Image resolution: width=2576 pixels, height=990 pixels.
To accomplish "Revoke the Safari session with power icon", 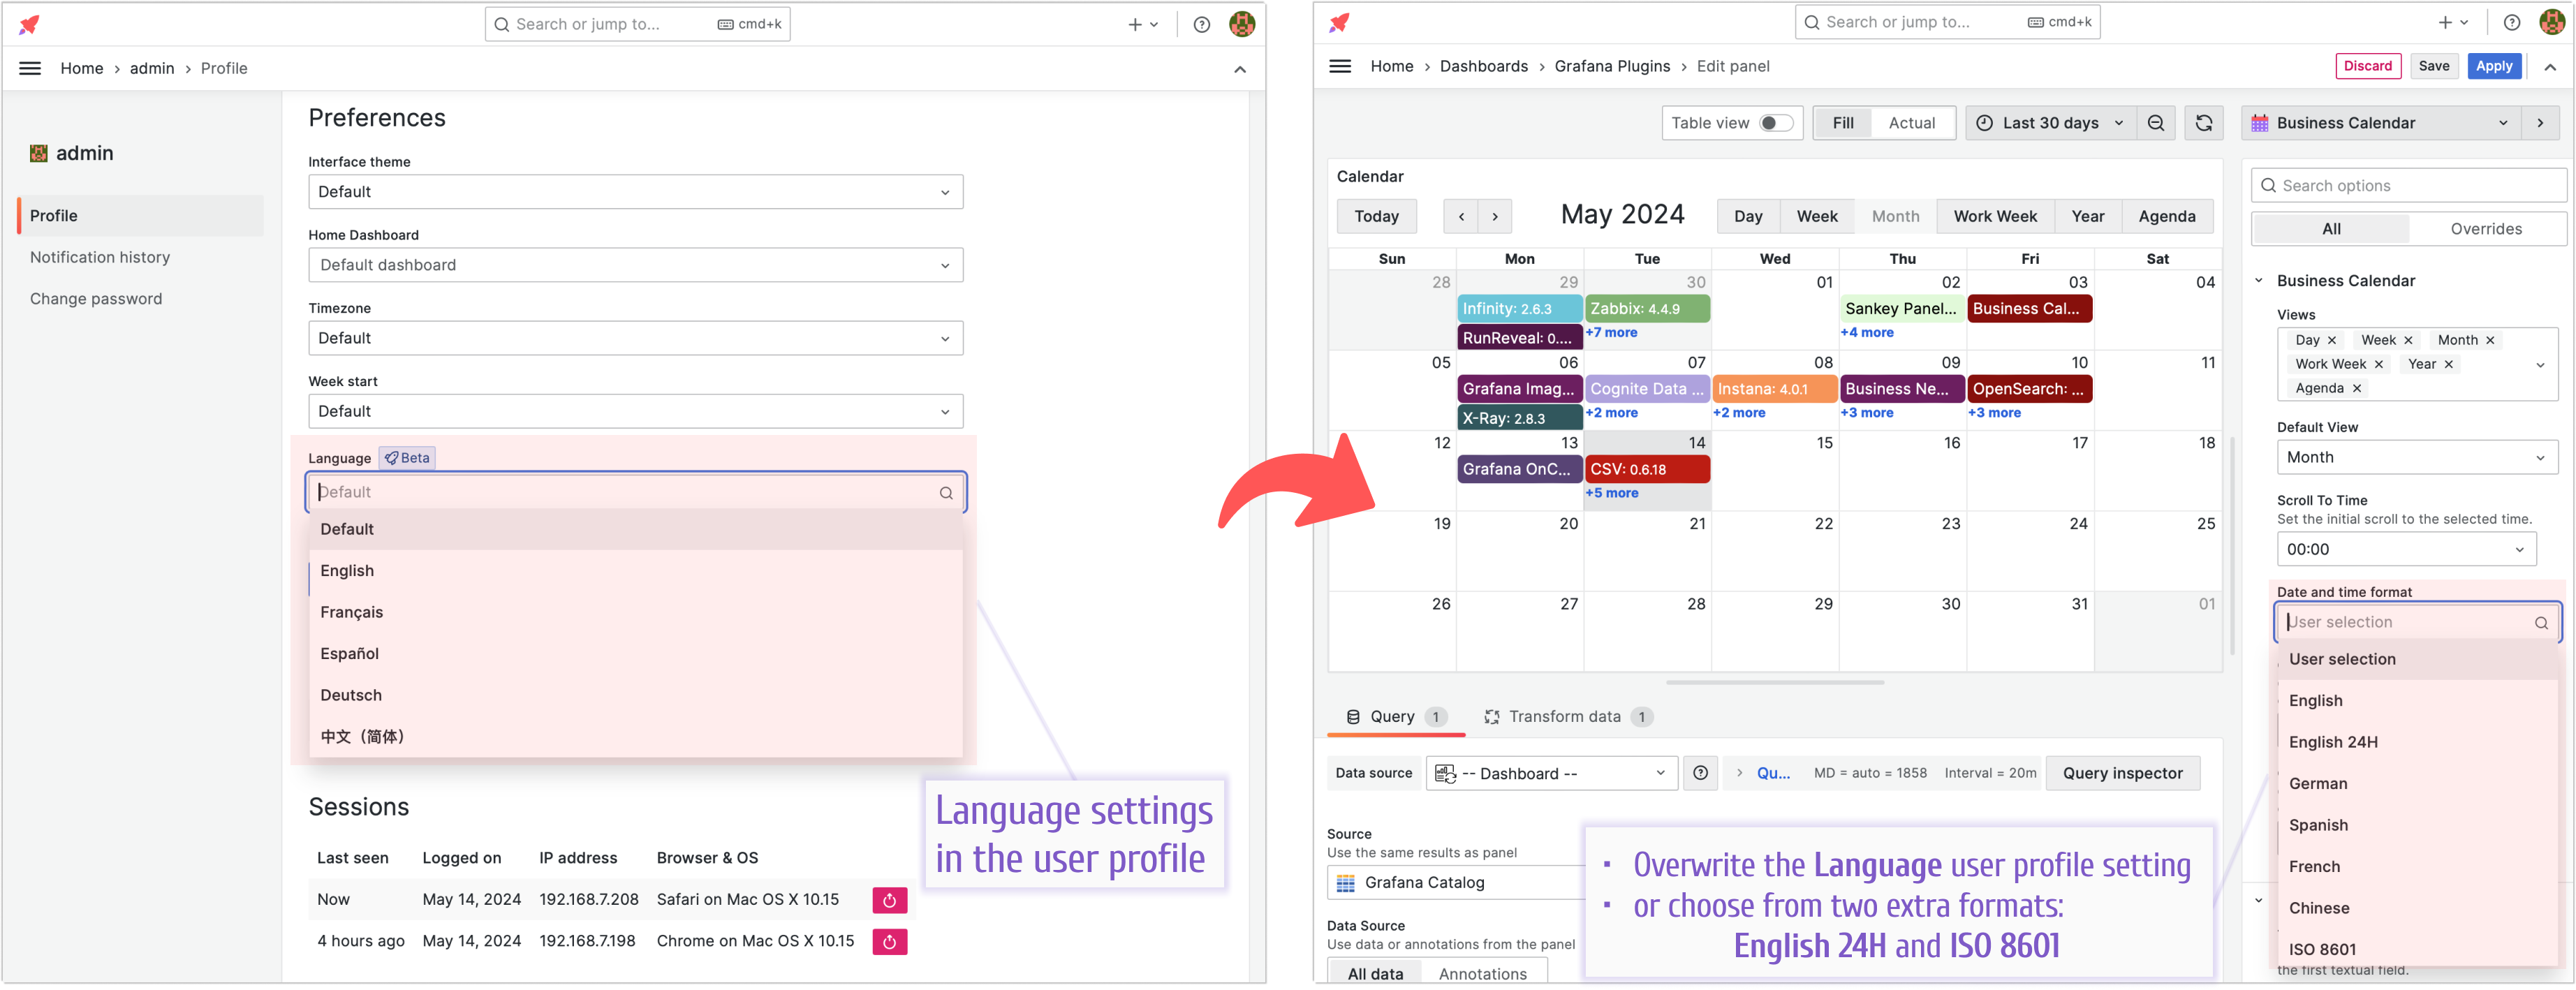I will point(889,900).
